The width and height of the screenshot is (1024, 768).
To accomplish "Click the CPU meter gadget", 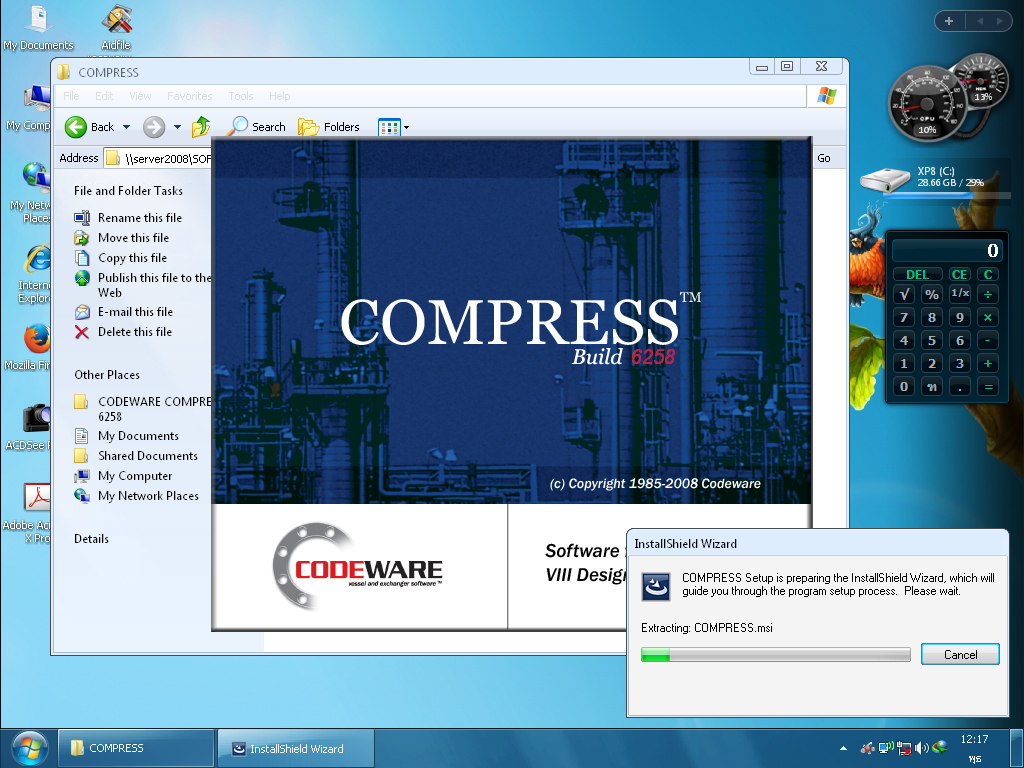I will click(x=927, y=104).
